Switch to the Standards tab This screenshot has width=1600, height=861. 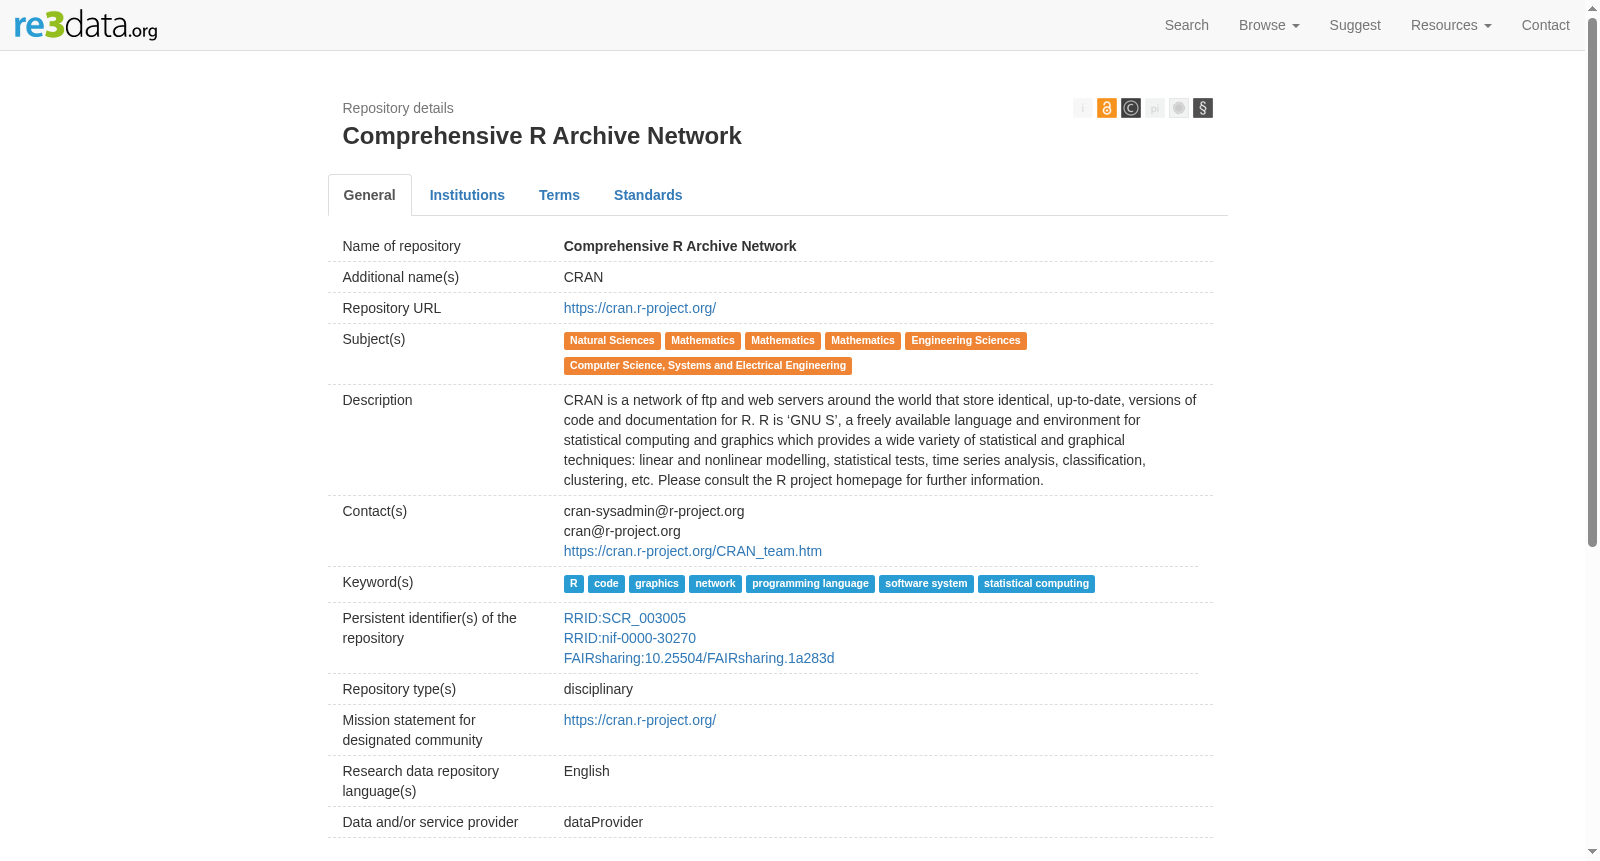(648, 195)
